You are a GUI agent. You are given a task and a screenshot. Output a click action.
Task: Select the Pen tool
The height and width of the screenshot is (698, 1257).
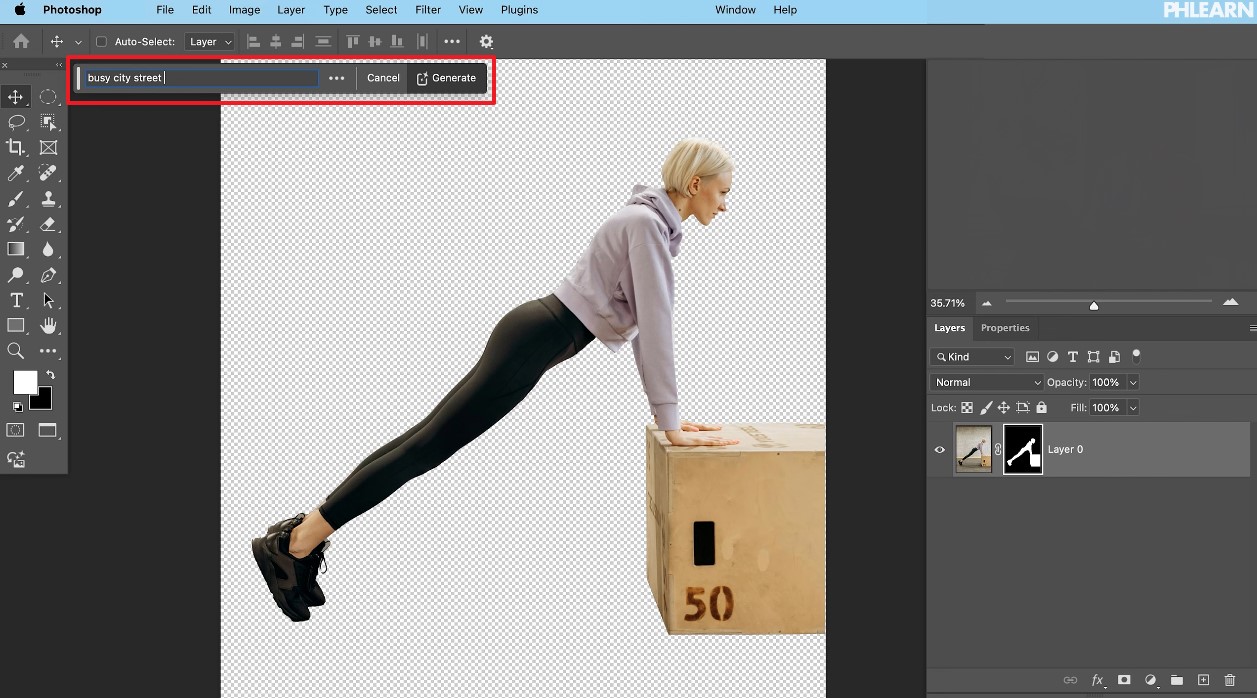pos(48,275)
